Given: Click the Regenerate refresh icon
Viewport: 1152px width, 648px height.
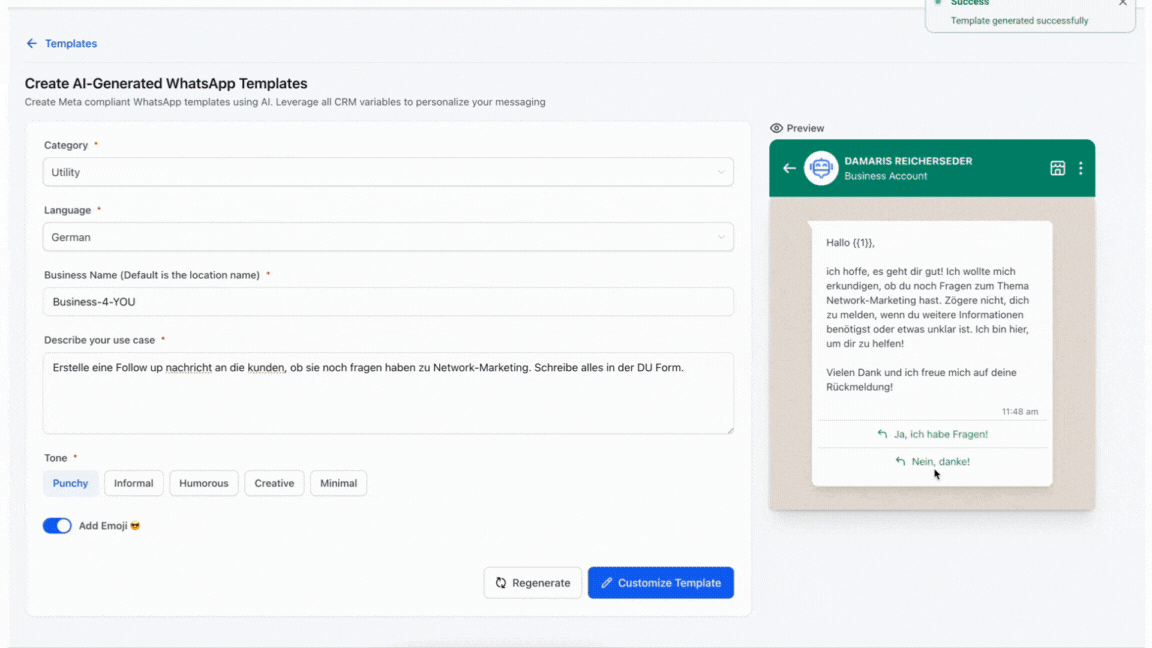Looking at the screenshot, I should tap(501, 582).
